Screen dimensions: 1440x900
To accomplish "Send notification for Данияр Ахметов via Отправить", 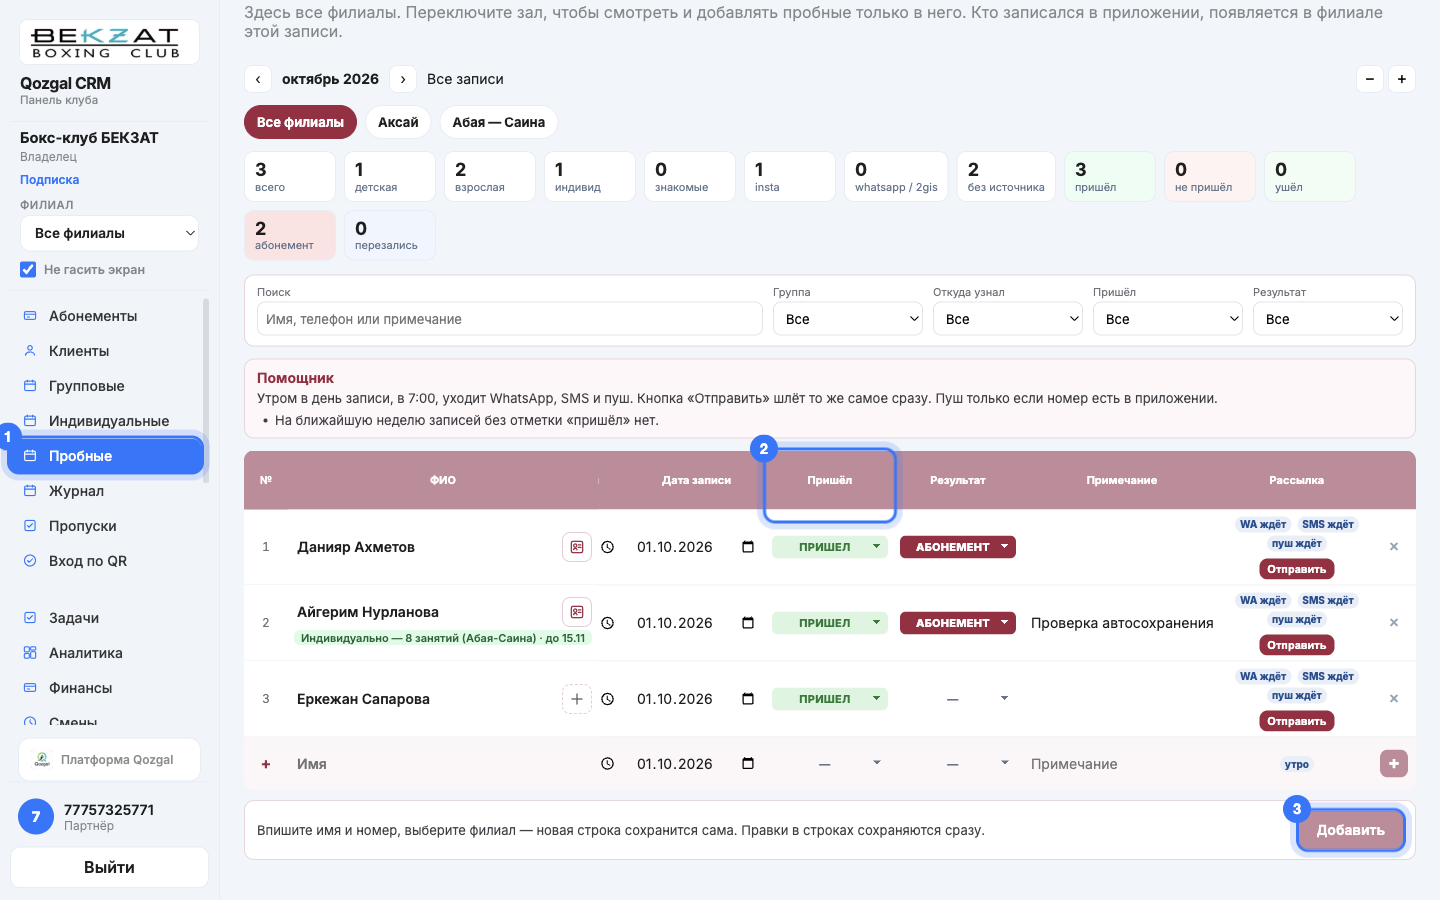I will 1297,569.
